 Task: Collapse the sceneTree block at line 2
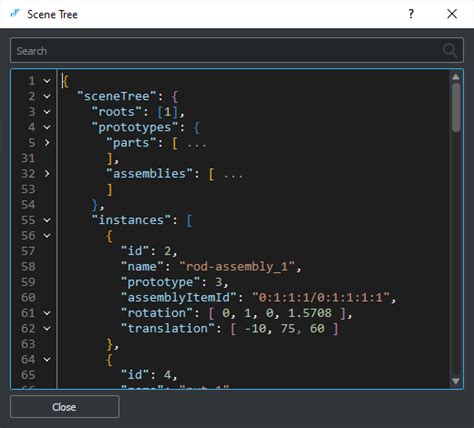(47, 96)
